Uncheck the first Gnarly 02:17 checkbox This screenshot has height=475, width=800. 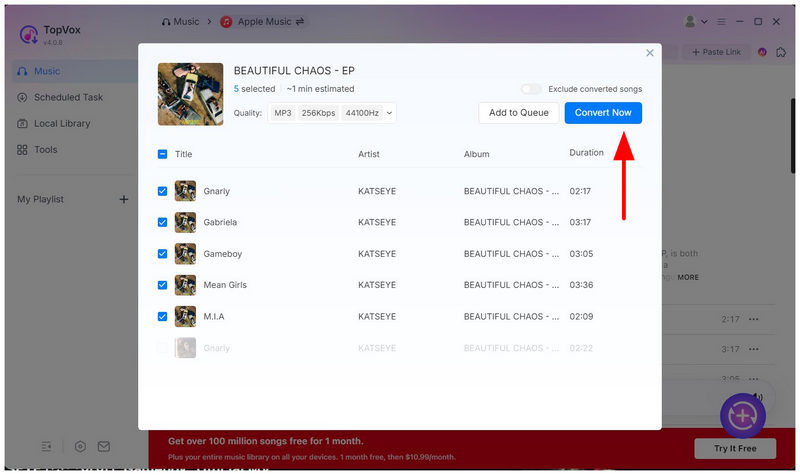point(162,191)
